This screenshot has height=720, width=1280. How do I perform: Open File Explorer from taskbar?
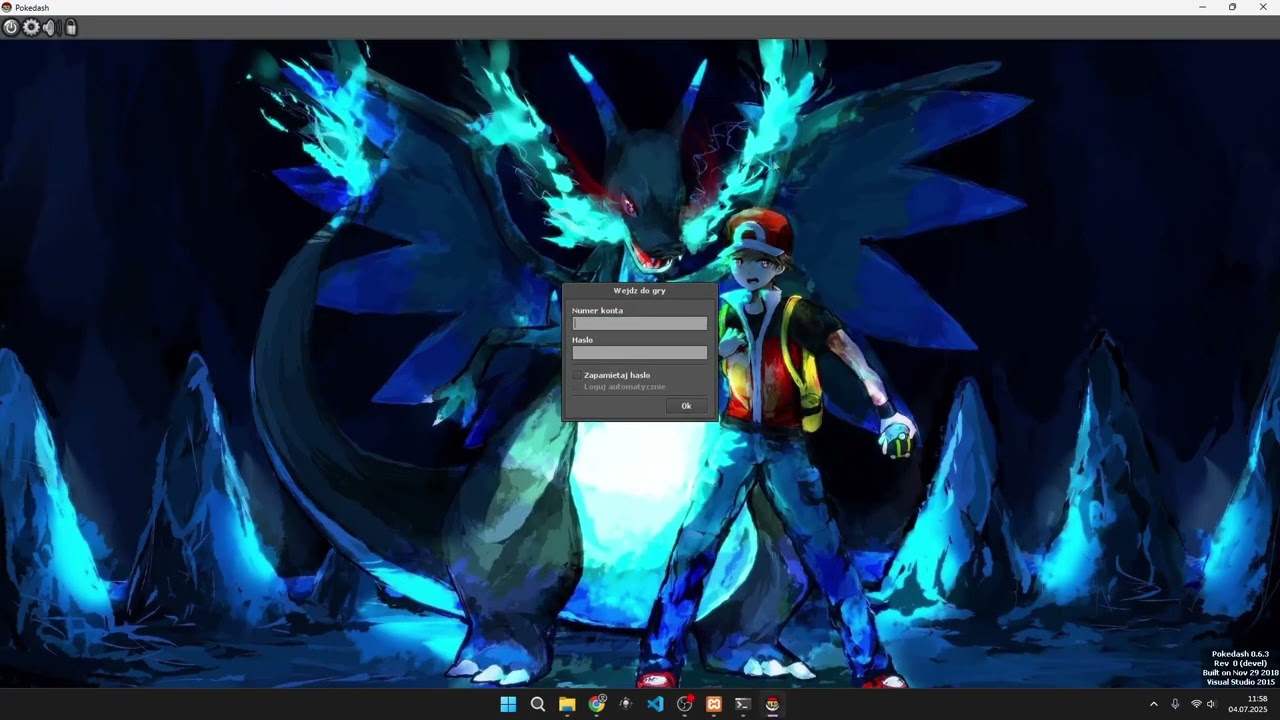[x=567, y=704]
